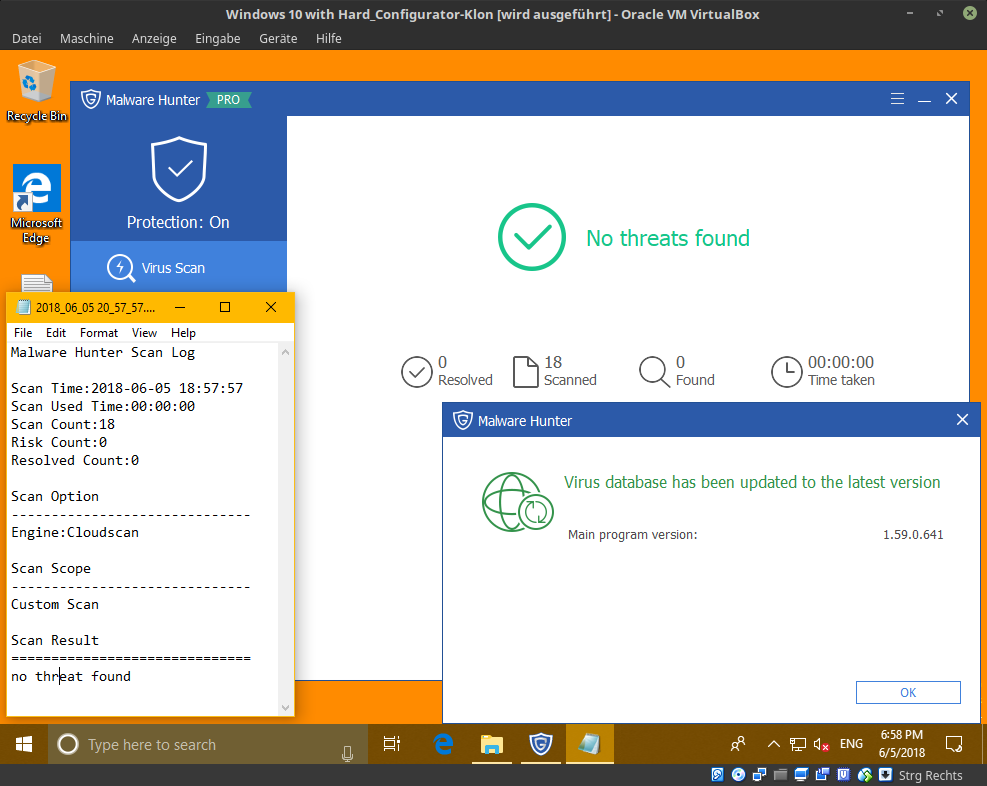Image resolution: width=987 pixels, height=786 pixels.
Task: Open VirtualBox Datei menu
Action: coord(26,38)
